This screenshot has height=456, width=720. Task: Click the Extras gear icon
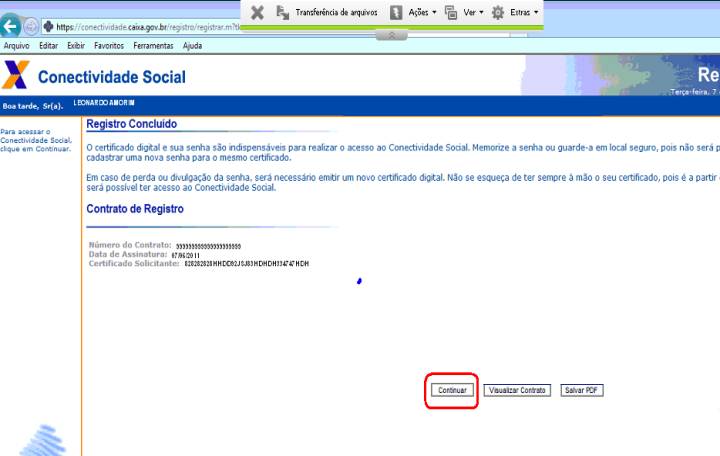click(498, 12)
